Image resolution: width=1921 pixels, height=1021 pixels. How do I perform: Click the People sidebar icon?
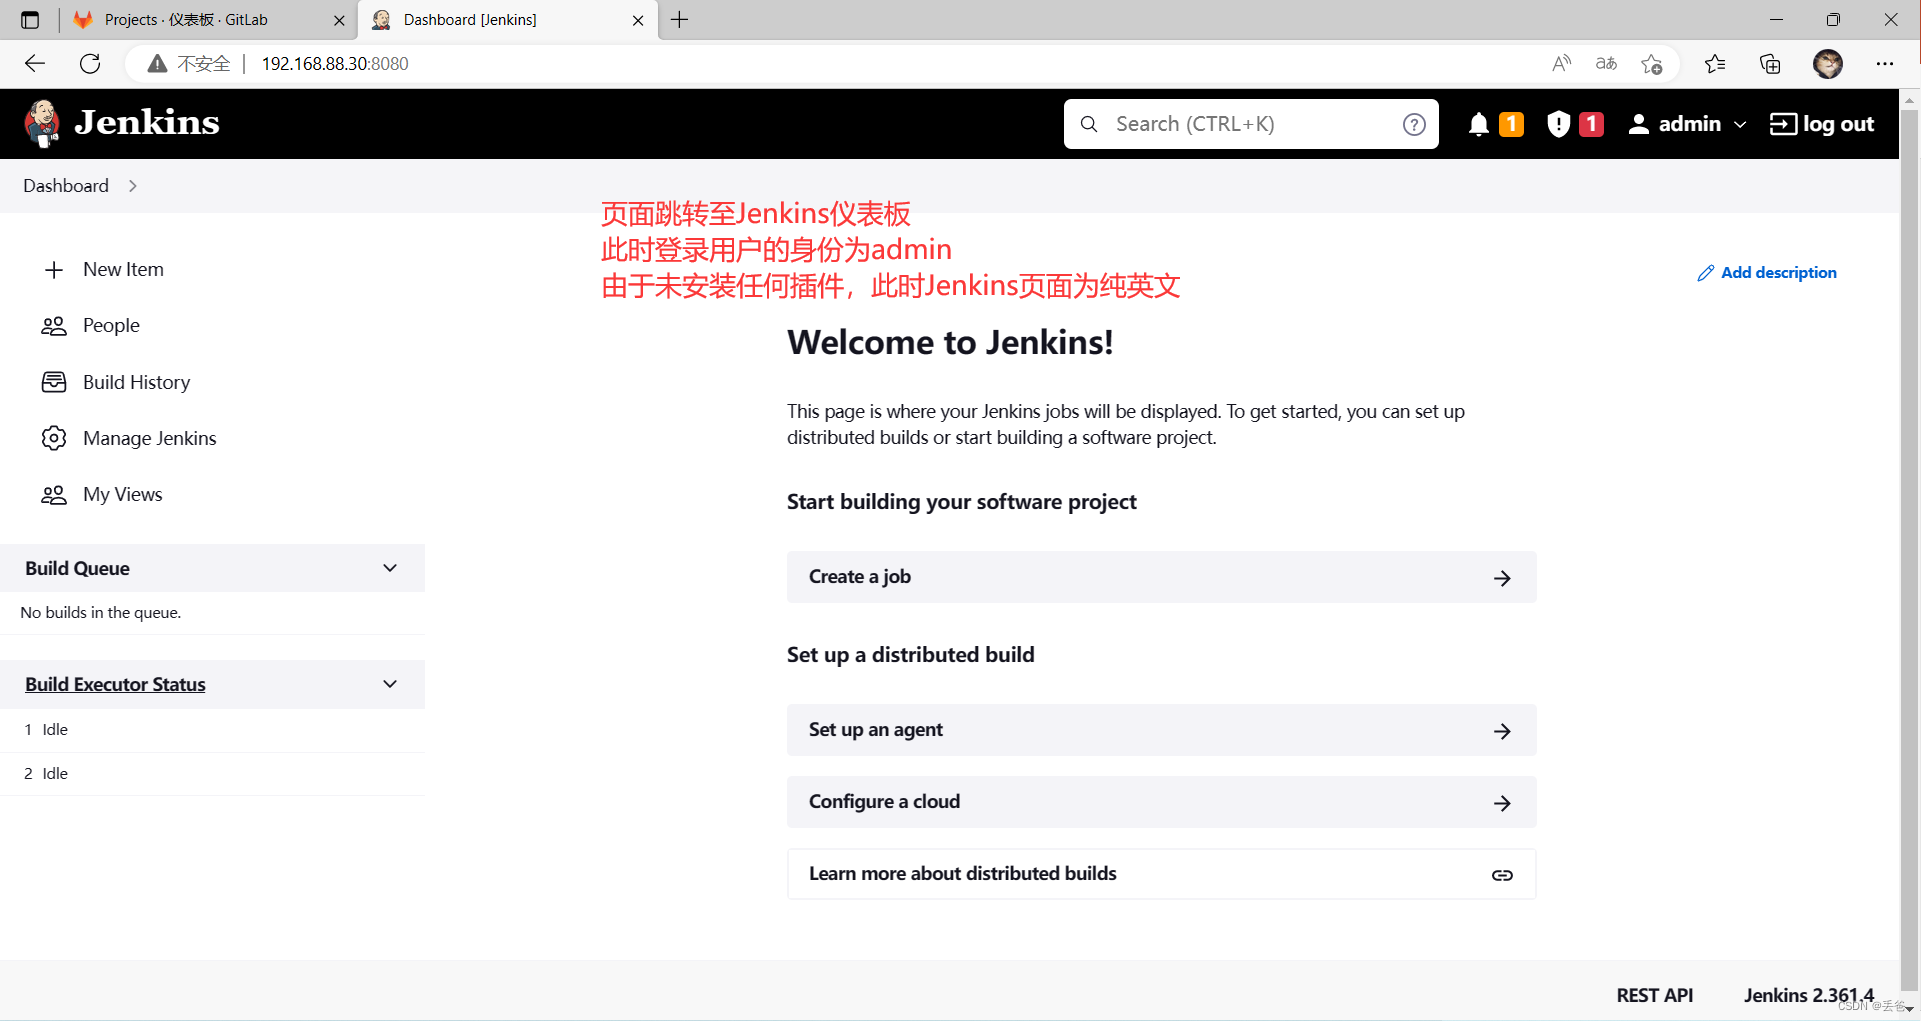coord(54,326)
